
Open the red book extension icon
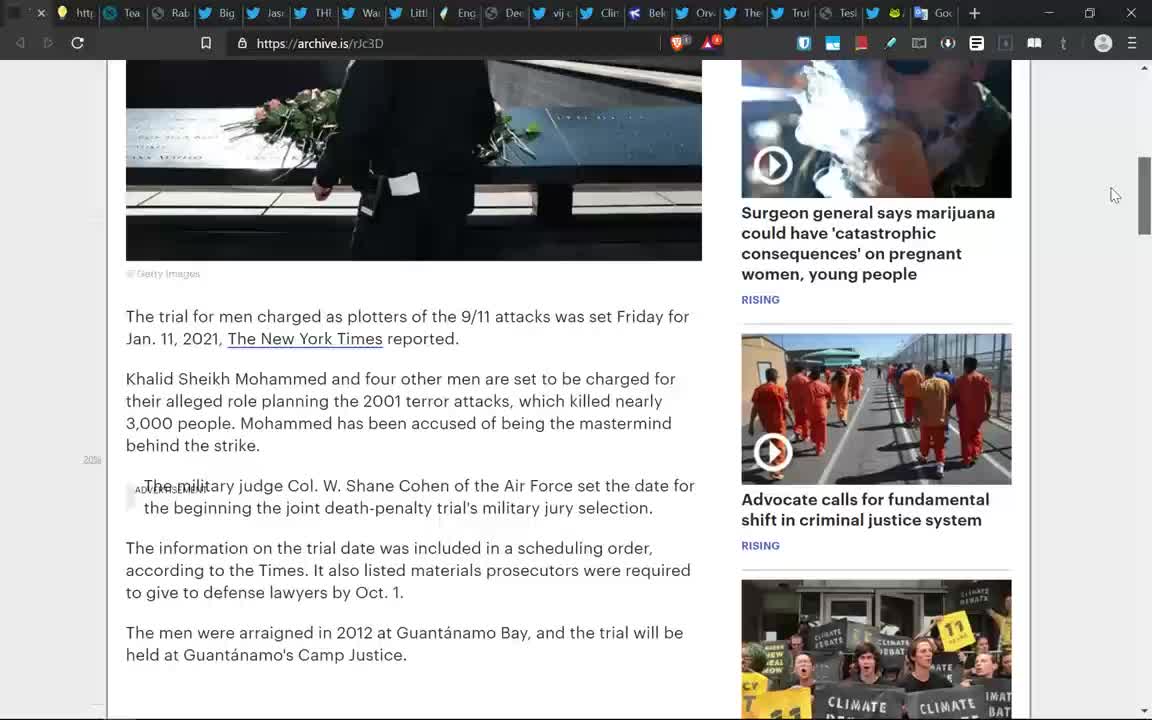861,43
